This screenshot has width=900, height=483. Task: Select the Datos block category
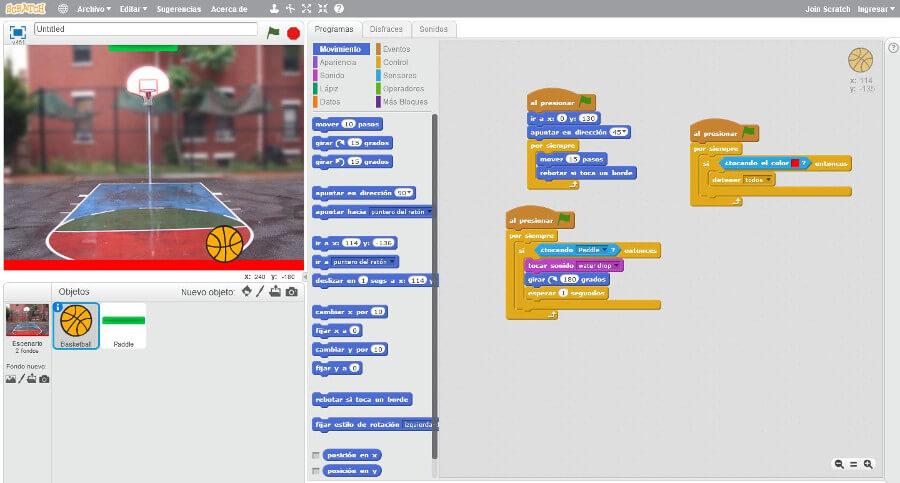[329, 102]
